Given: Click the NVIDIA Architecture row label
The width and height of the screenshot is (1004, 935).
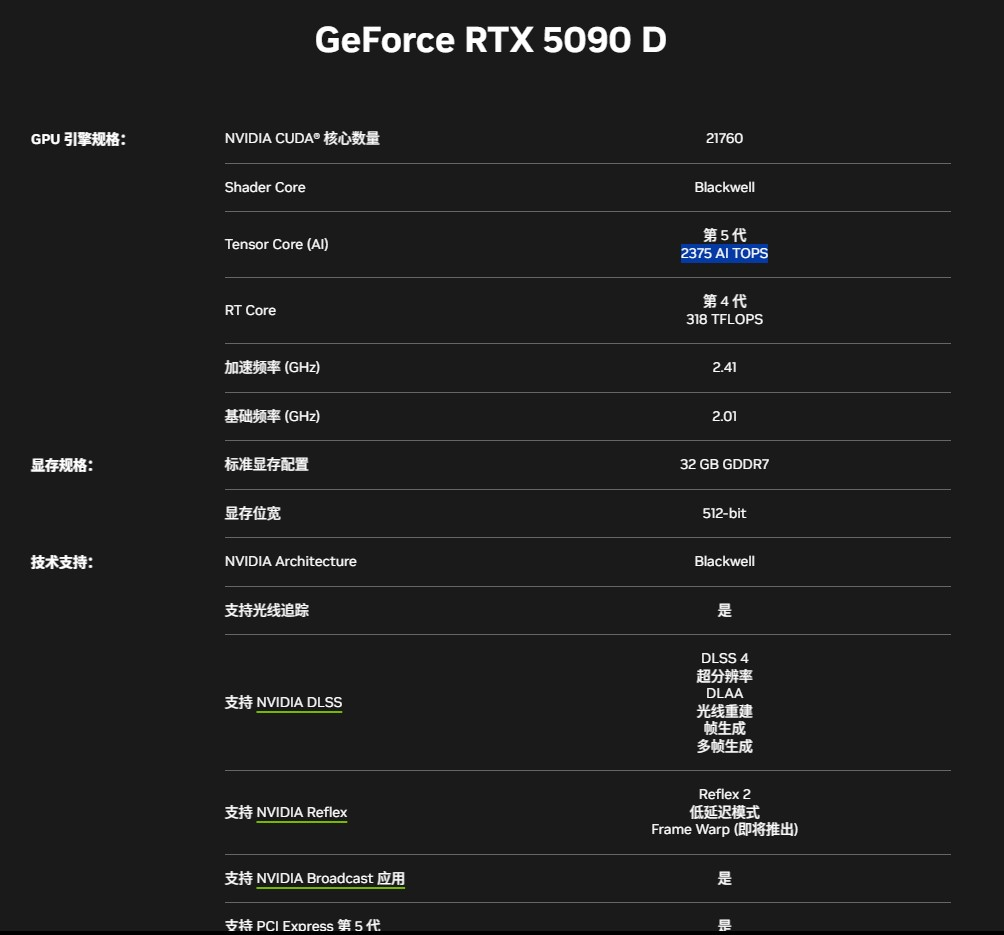Looking at the screenshot, I should [290, 562].
